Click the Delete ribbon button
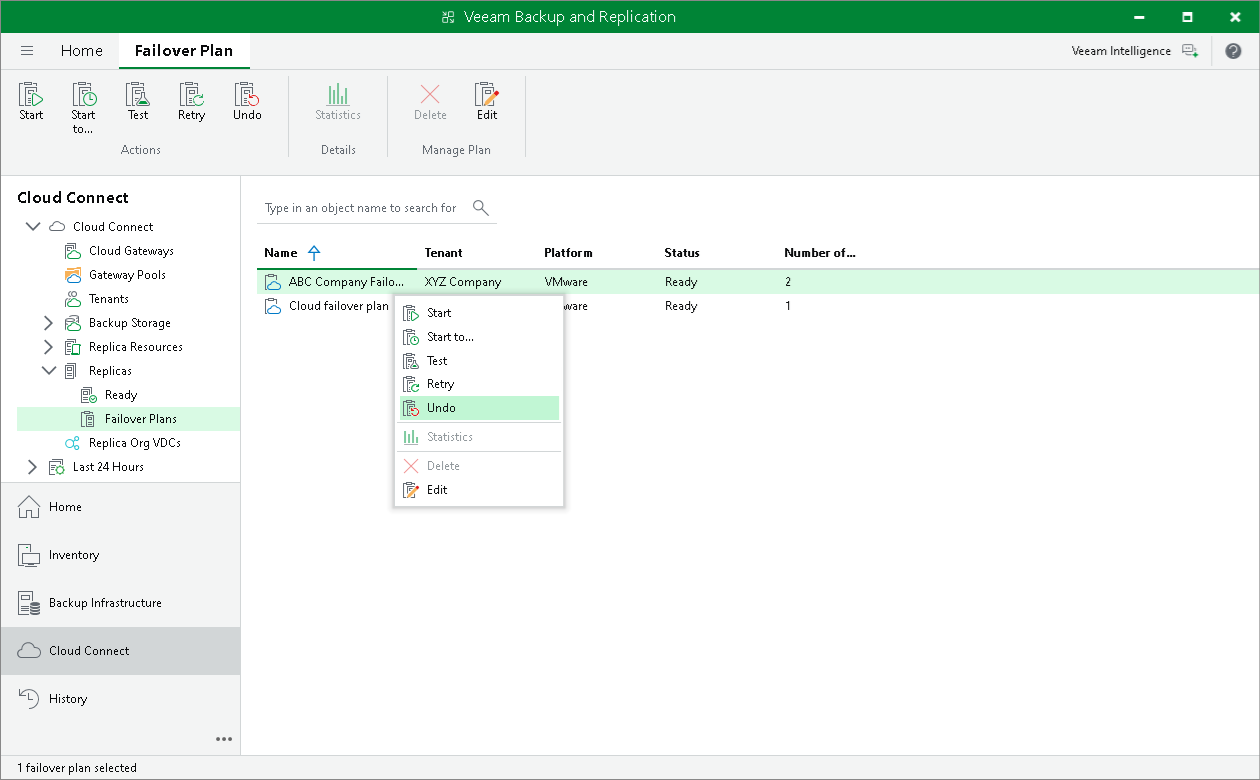Viewport: 1260px width, 780px height. 430,102
